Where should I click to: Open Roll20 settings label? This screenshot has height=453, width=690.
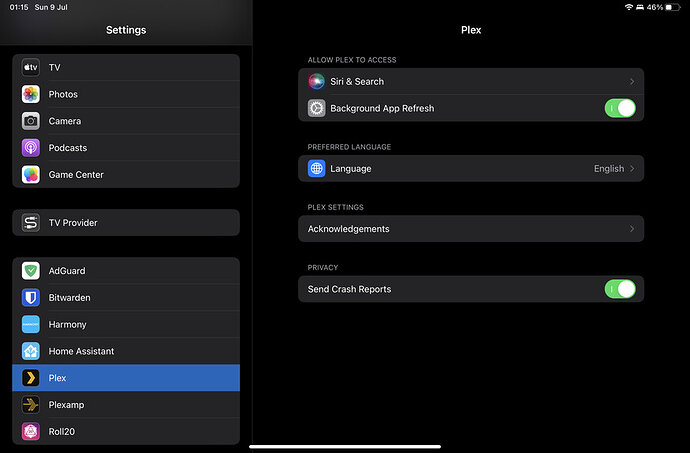point(62,431)
